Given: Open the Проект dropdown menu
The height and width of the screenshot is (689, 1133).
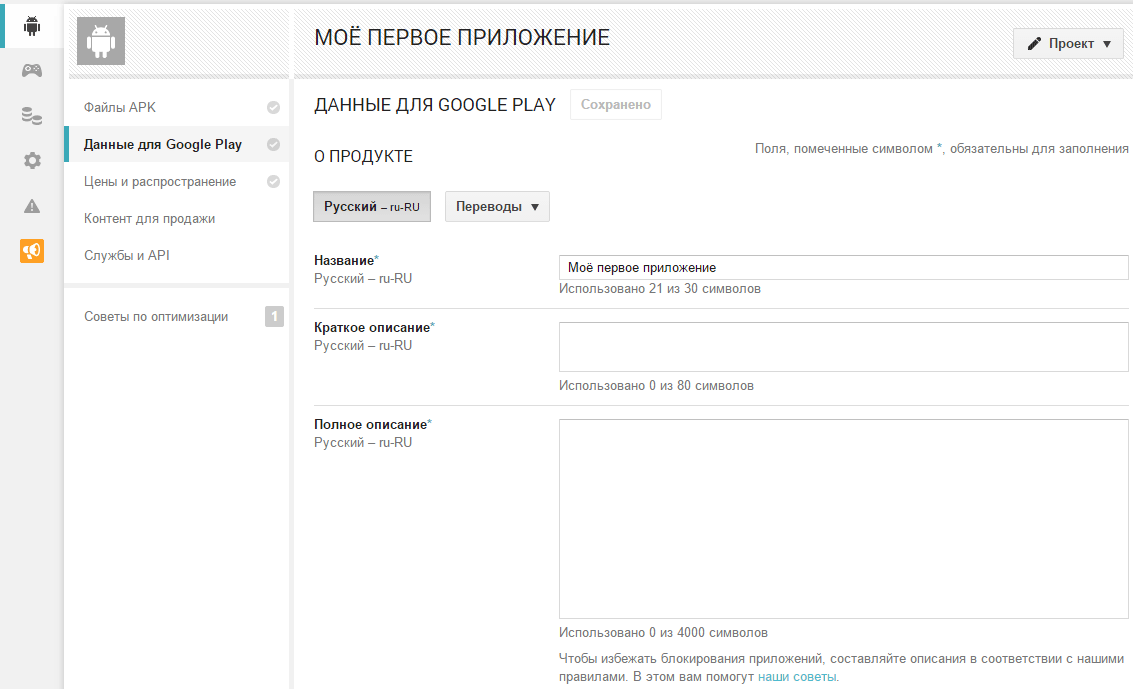Looking at the screenshot, I should [x=1068, y=43].
